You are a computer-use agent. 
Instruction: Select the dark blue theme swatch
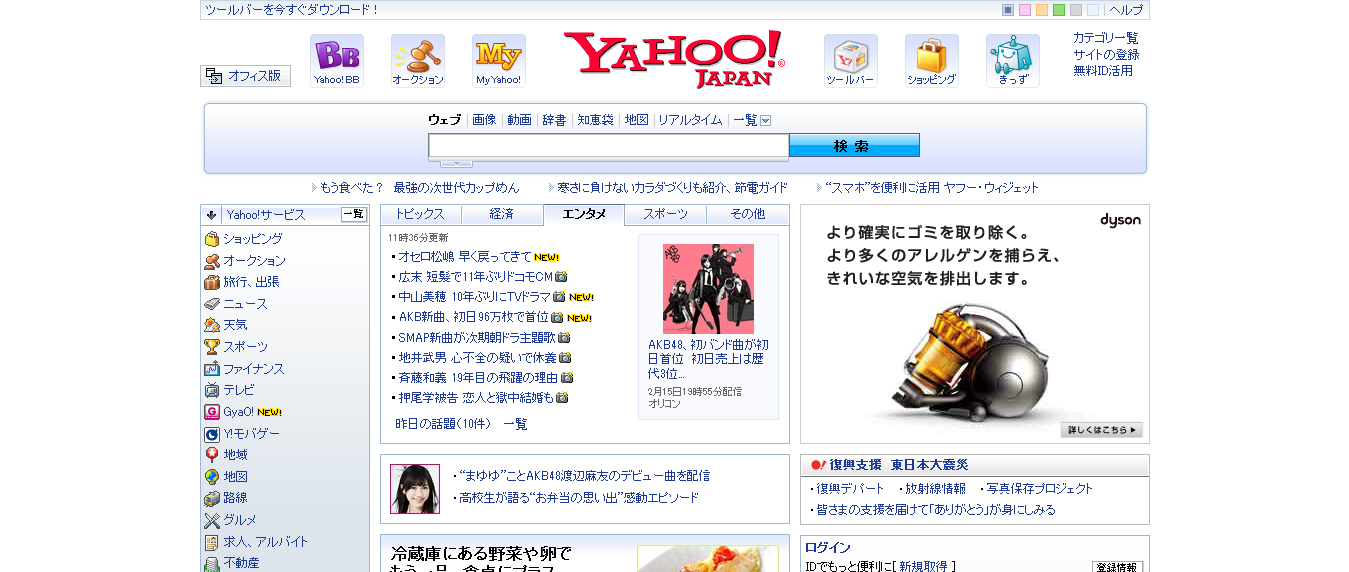pos(1008,10)
